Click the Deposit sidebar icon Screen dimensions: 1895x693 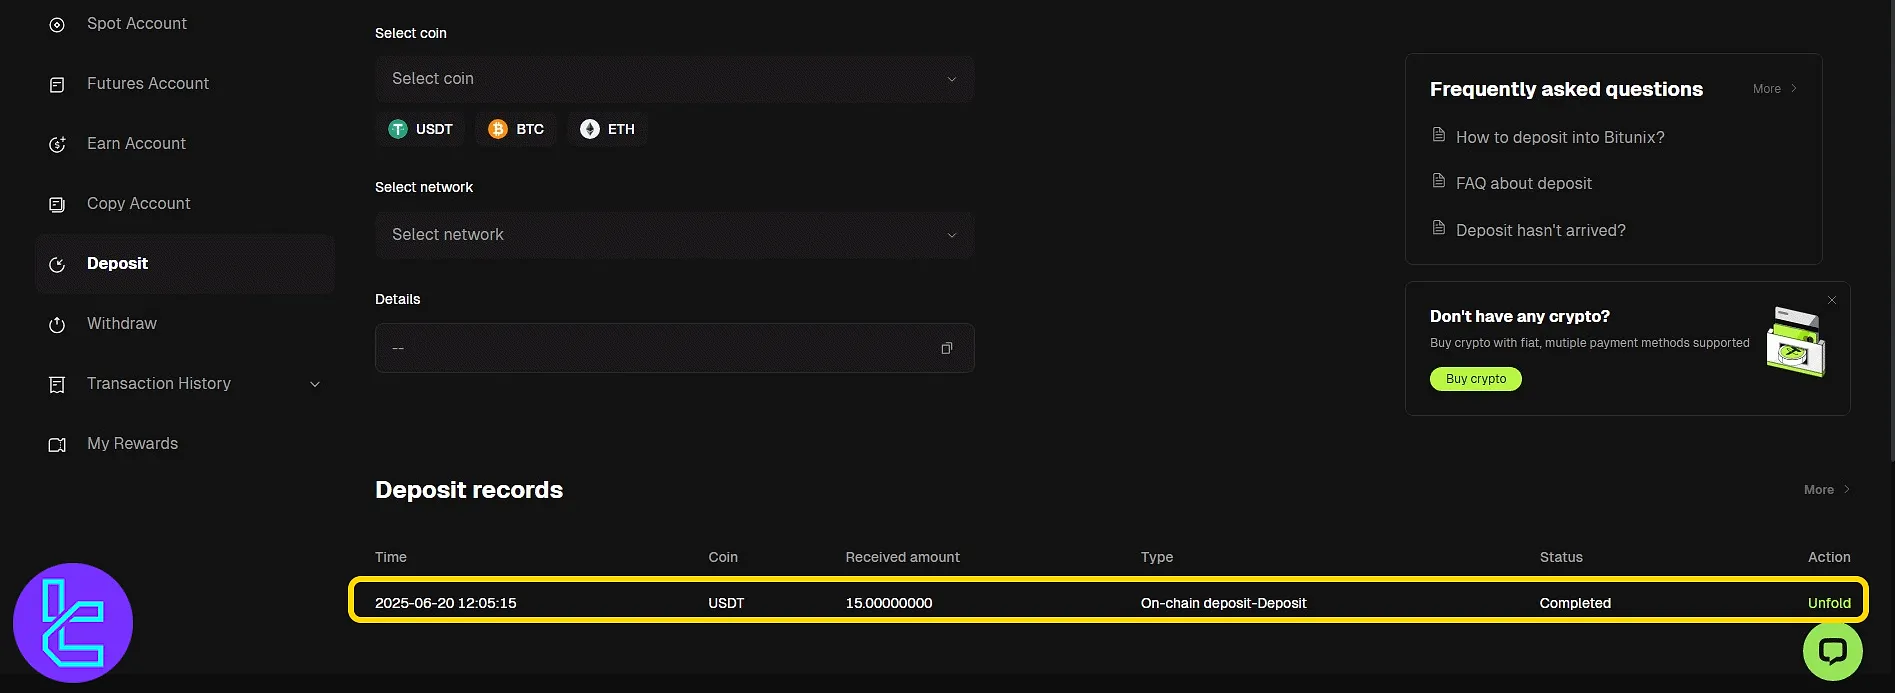click(x=57, y=265)
